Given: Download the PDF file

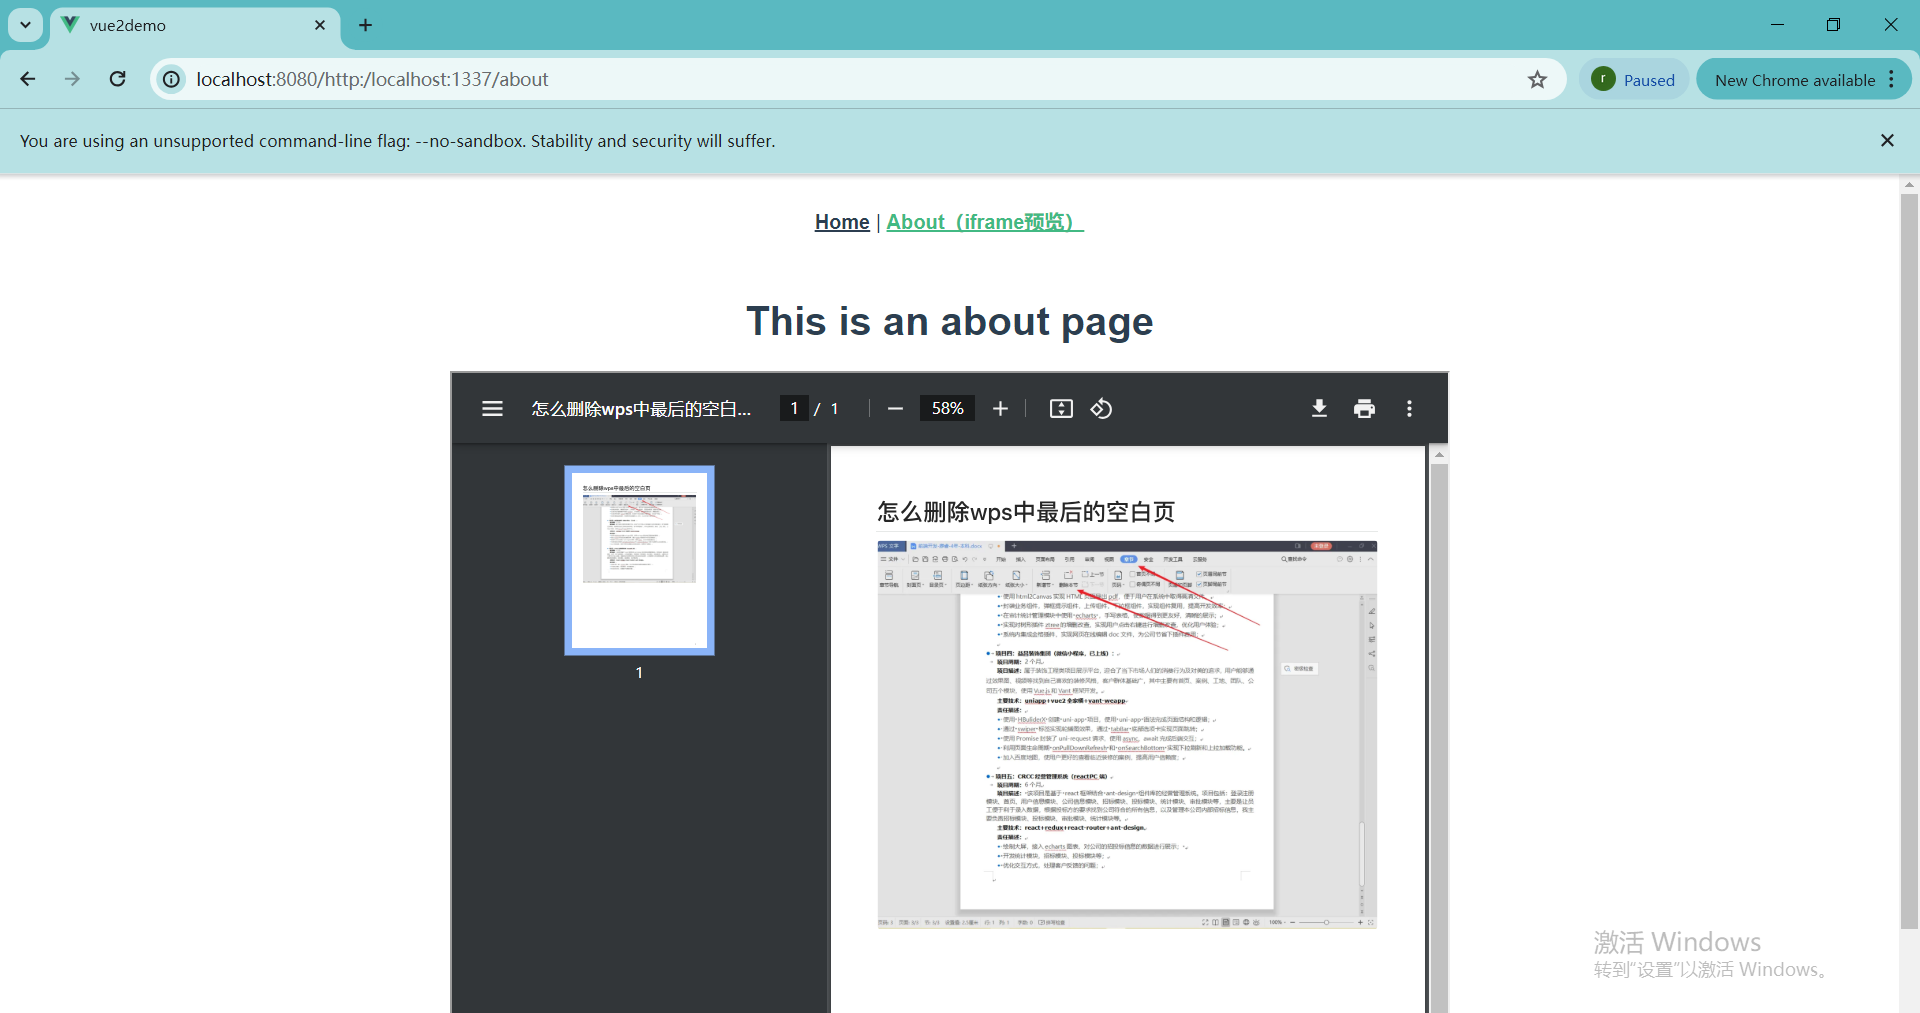Looking at the screenshot, I should coord(1319,408).
